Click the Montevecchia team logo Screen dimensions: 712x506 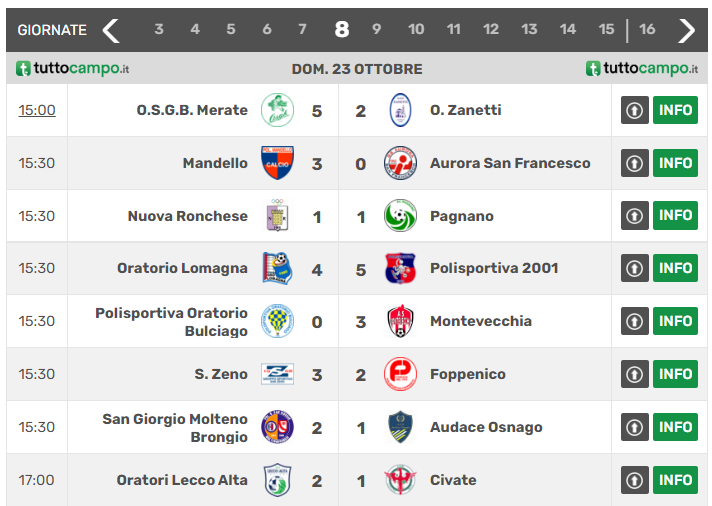pyautogui.click(x=400, y=321)
